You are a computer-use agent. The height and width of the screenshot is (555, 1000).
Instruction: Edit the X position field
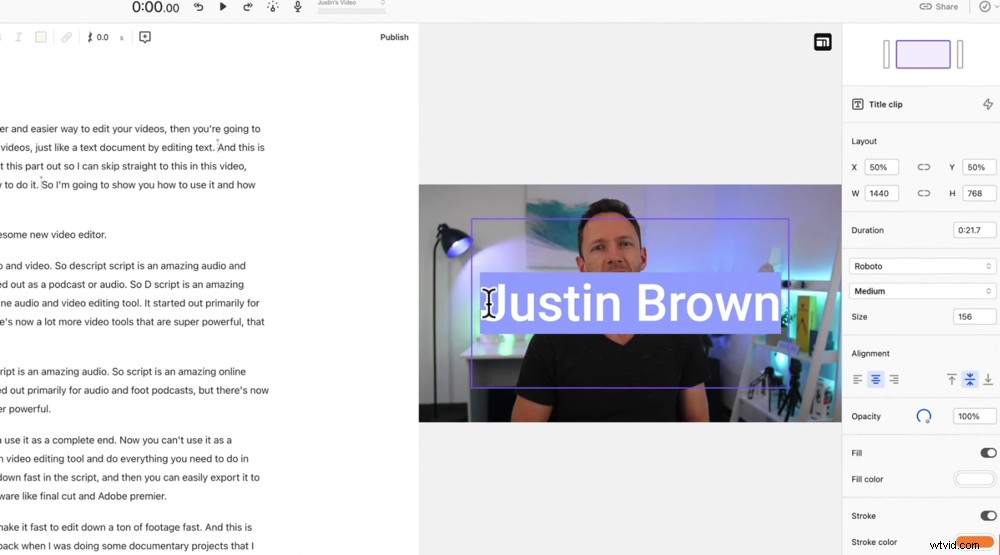coord(881,167)
